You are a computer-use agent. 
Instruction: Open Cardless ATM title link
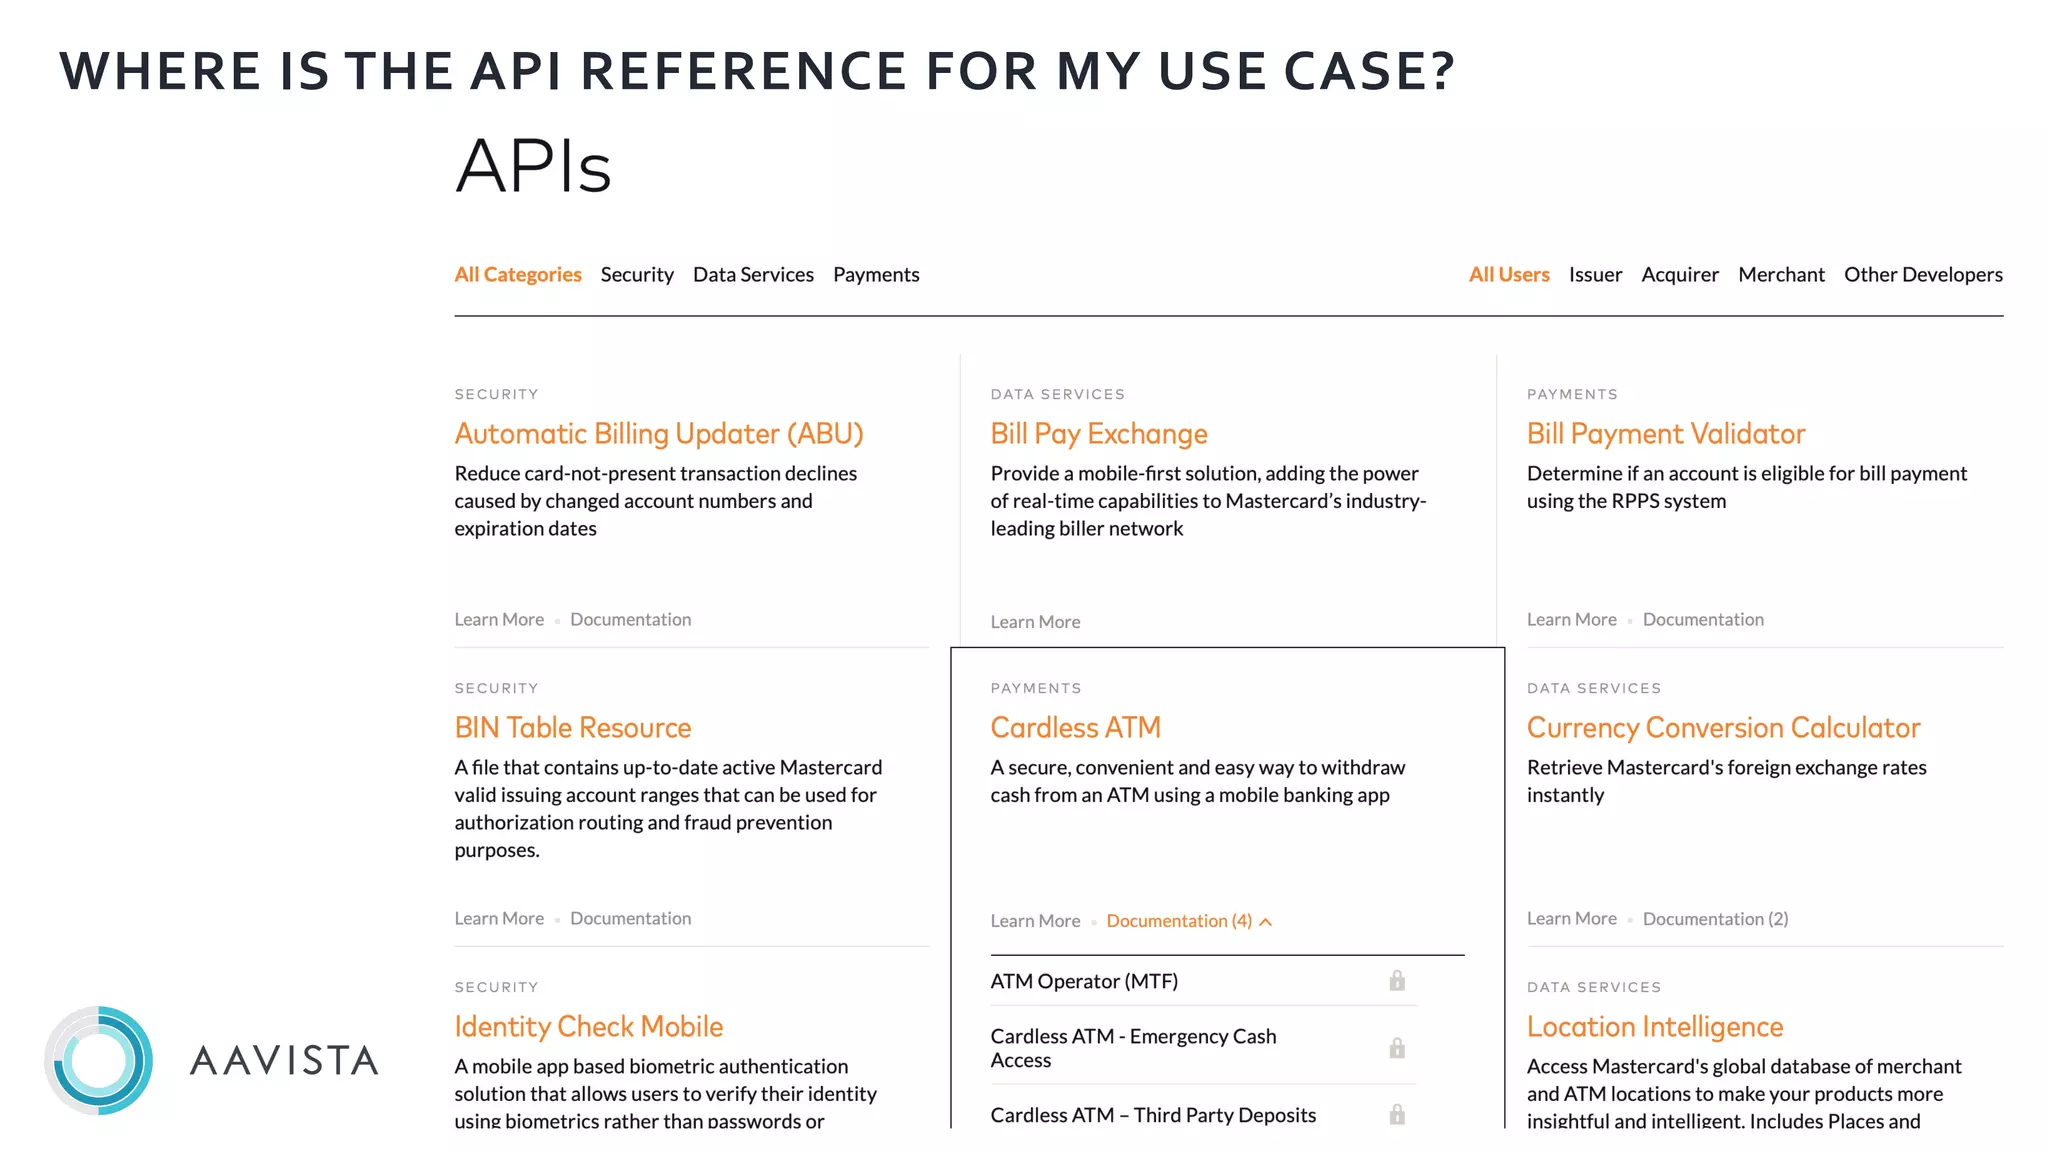click(1076, 728)
